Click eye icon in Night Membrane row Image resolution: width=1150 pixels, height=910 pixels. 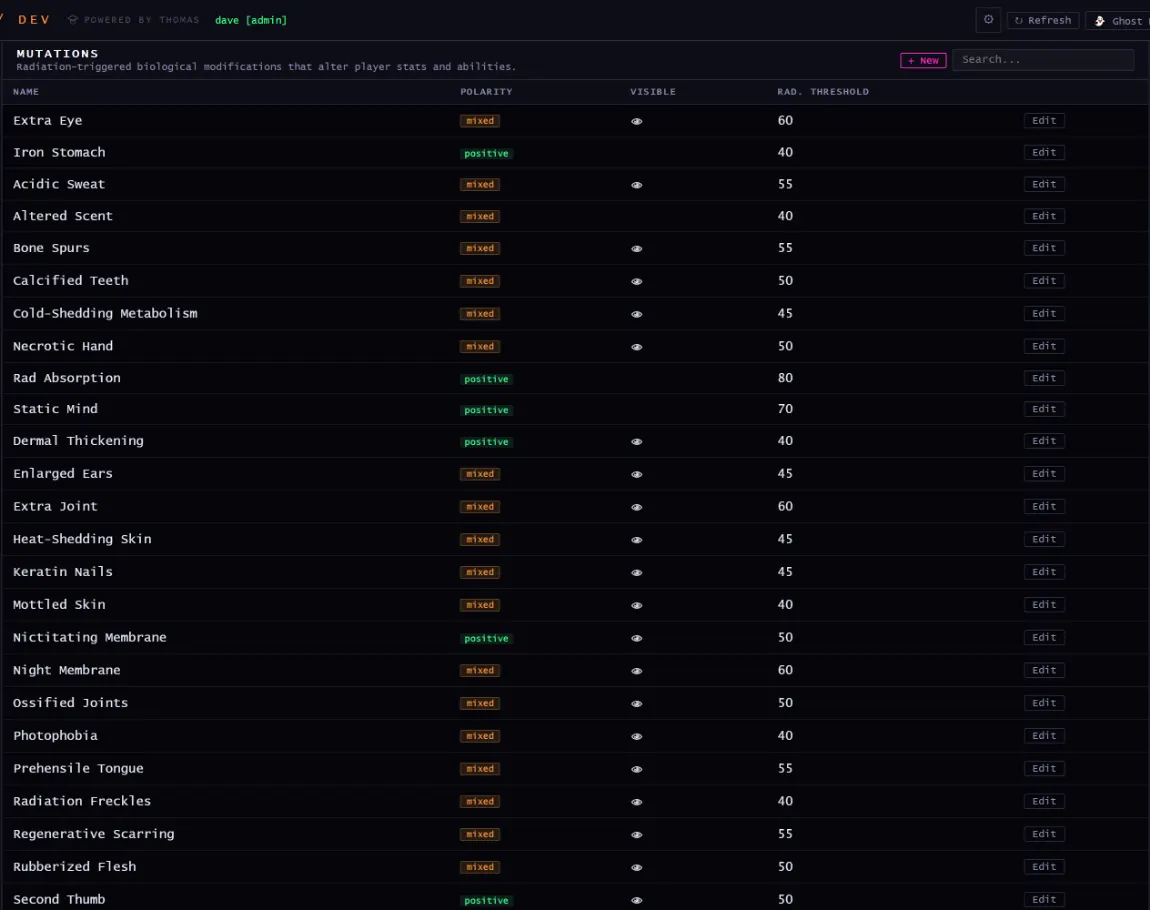point(636,671)
